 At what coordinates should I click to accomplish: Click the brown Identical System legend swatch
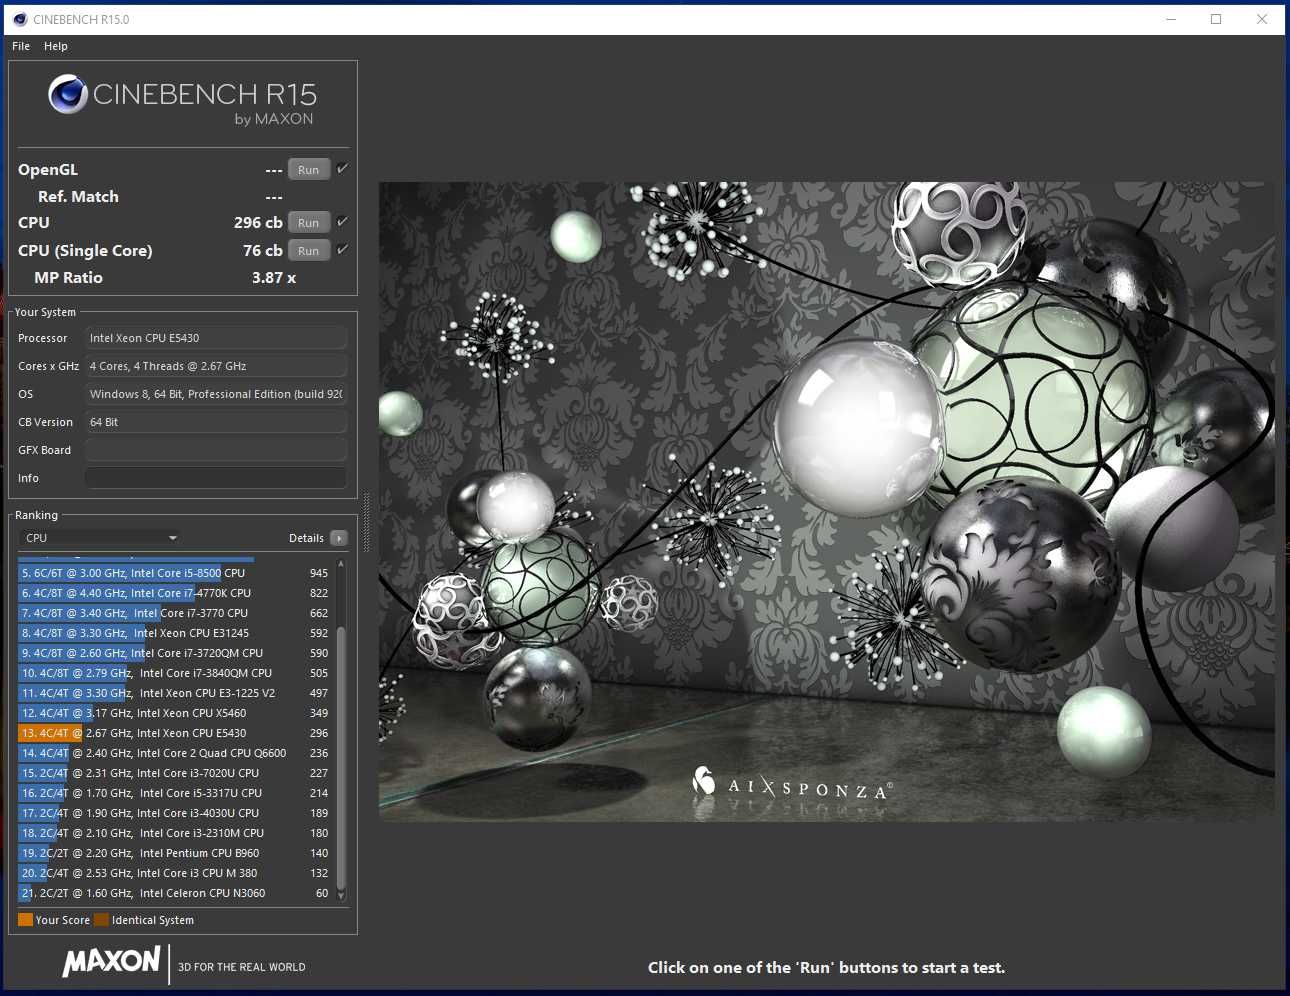(101, 920)
